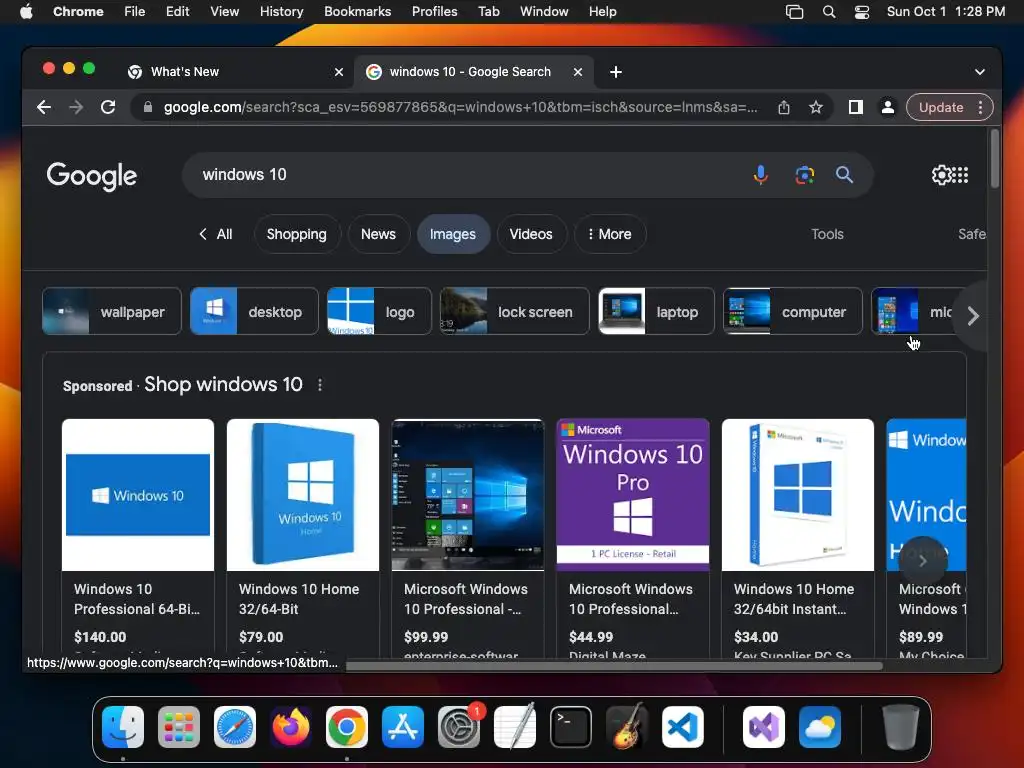Switch to the News tab

[378, 234]
